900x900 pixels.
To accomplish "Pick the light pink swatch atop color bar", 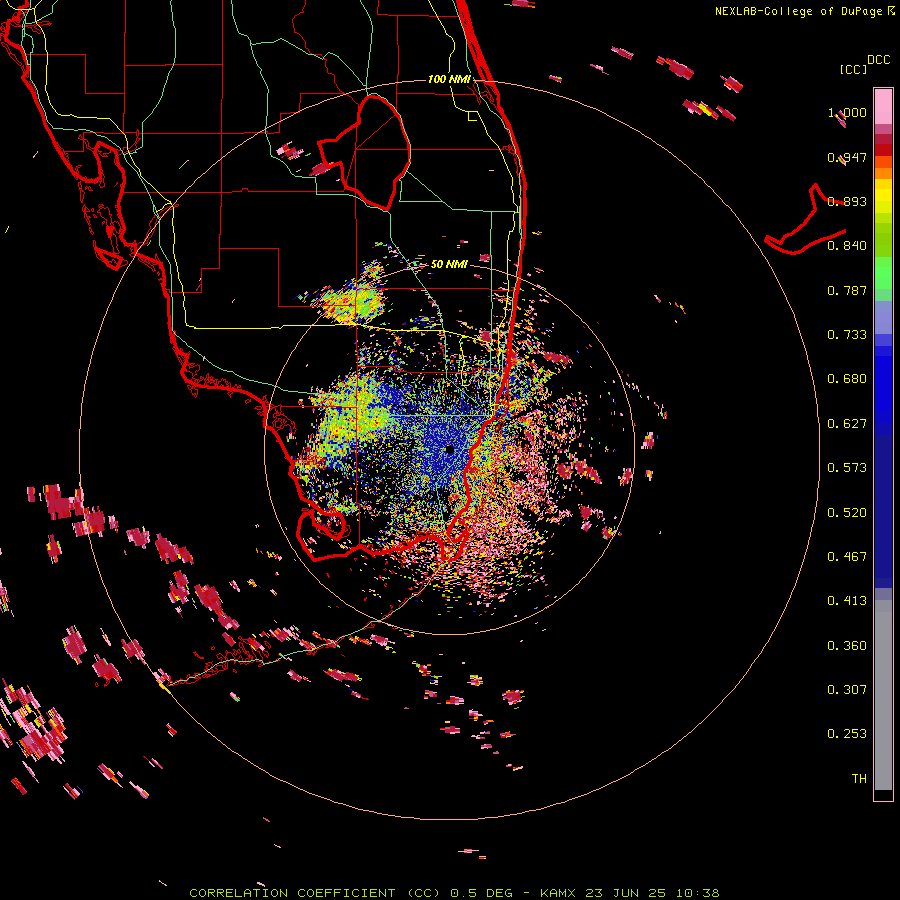I will pos(883,107).
